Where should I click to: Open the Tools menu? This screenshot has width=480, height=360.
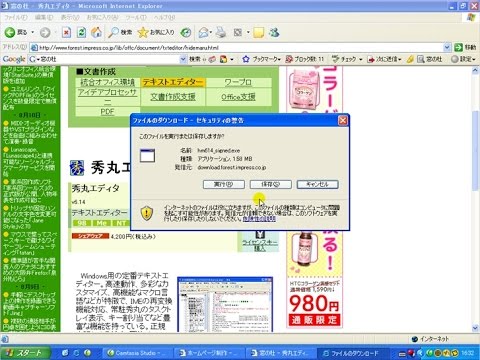click(x=136, y=17)
